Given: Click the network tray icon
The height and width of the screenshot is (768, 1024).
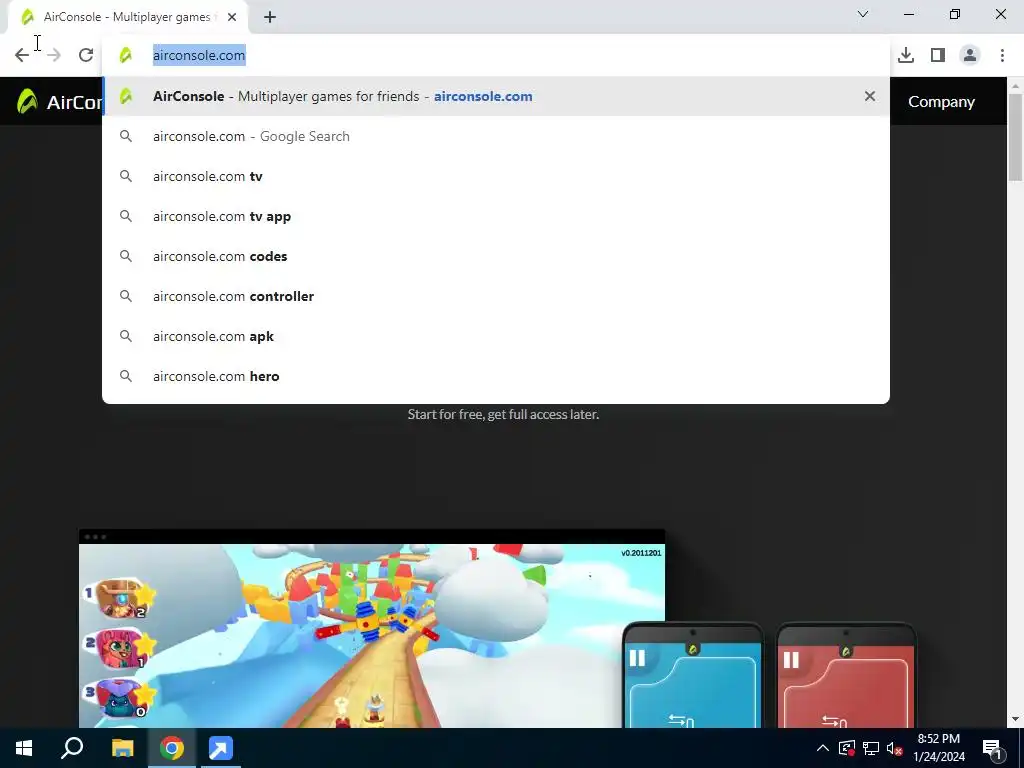Looking at the screenshot, I should click(x=871, y=748).
